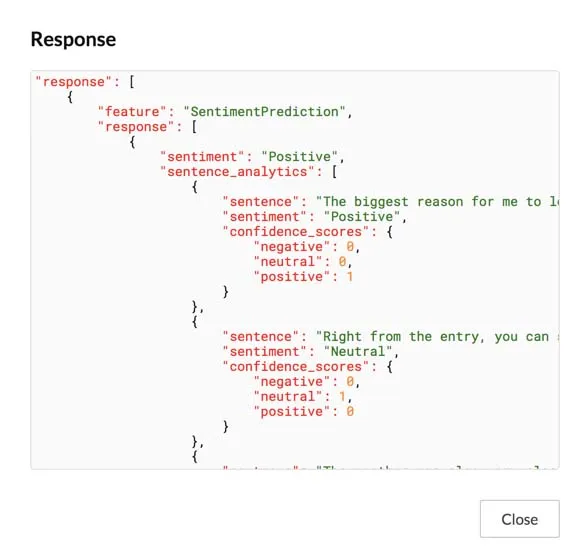Screen dimensions: 588x558
Task: Click the first sentence's "negative": 0 line
Action: coord(307,247)
